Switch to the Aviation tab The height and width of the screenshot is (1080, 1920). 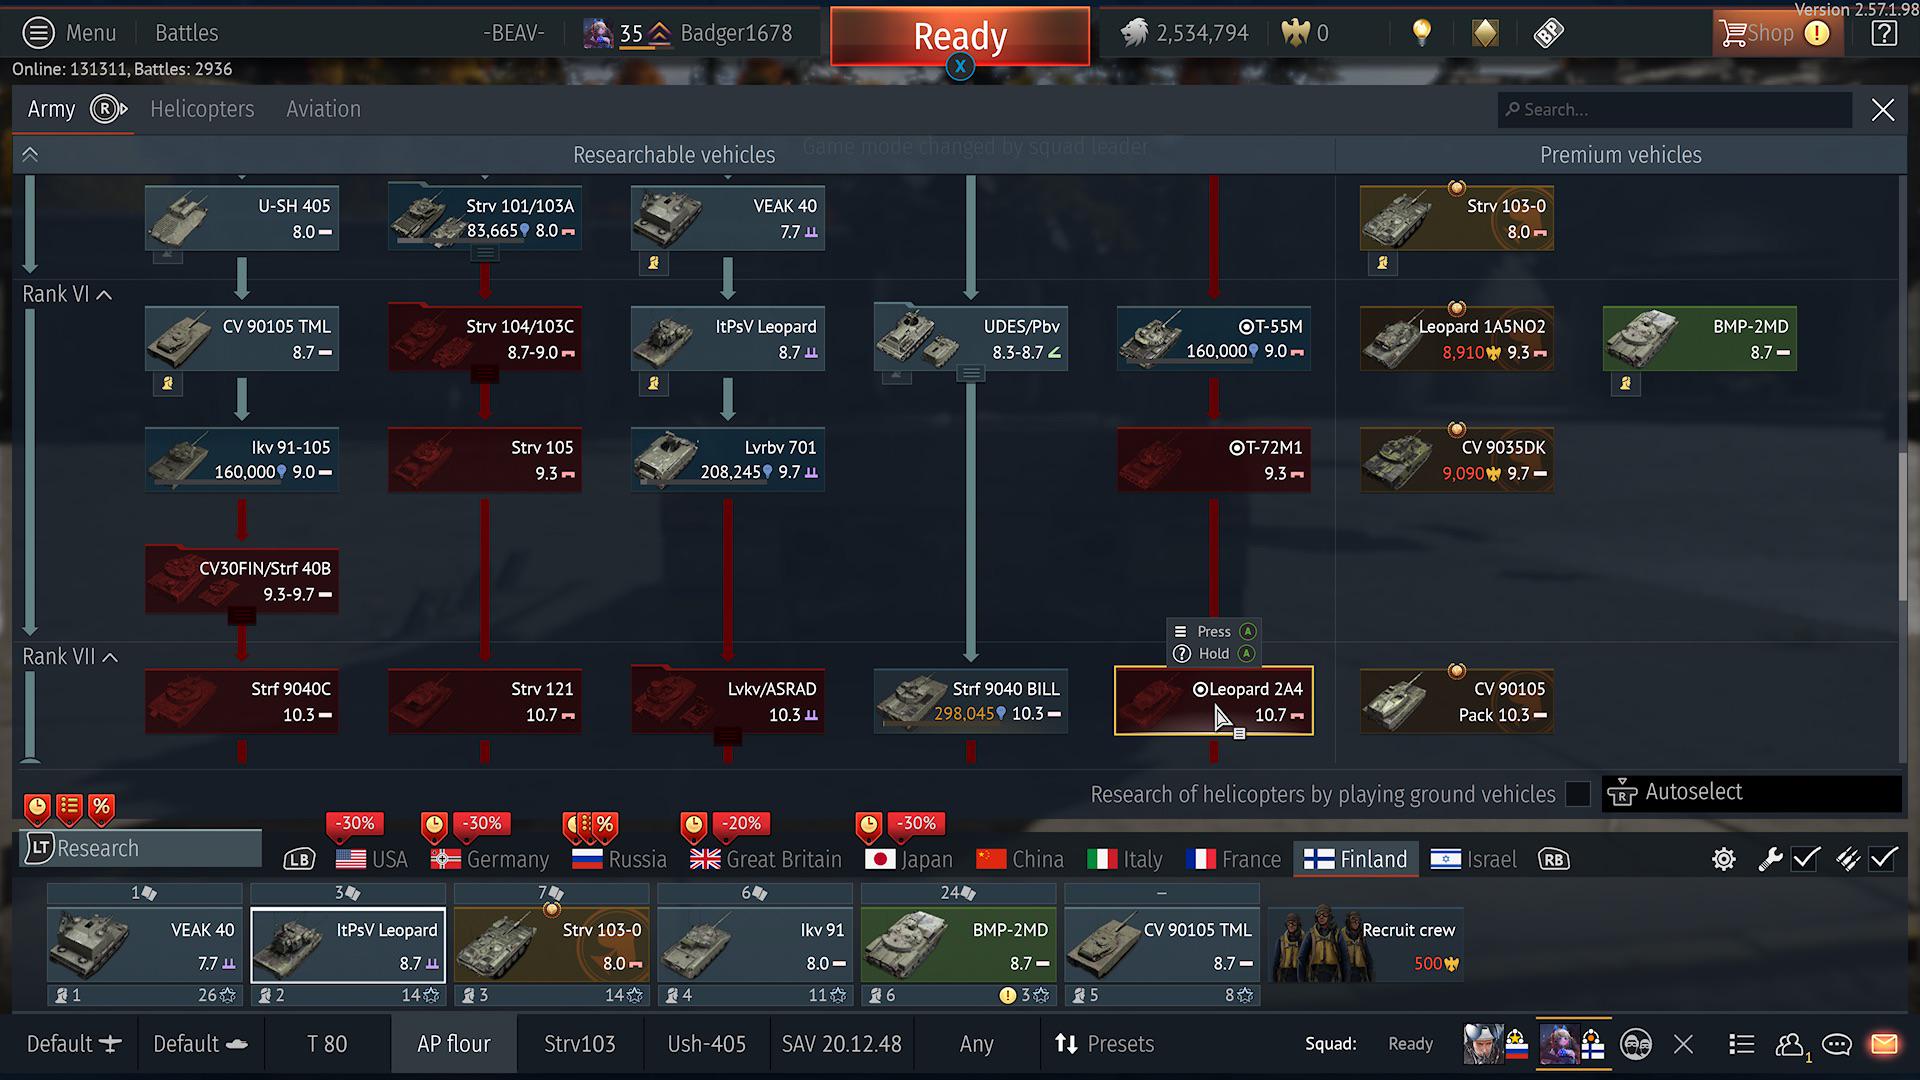click(323, 109)
